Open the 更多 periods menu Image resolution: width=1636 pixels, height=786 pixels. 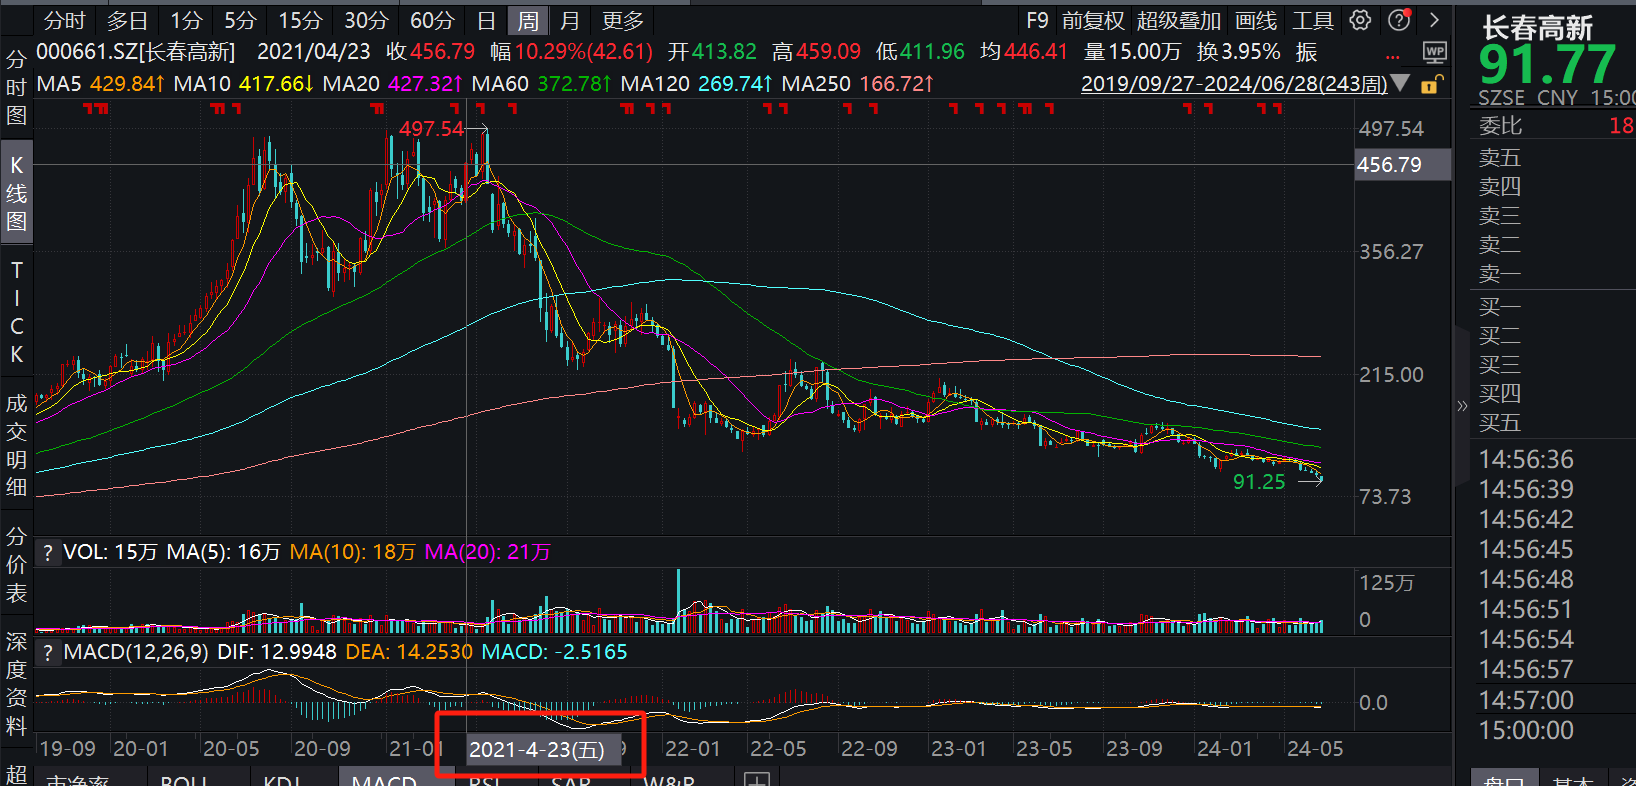pos(622,20)
